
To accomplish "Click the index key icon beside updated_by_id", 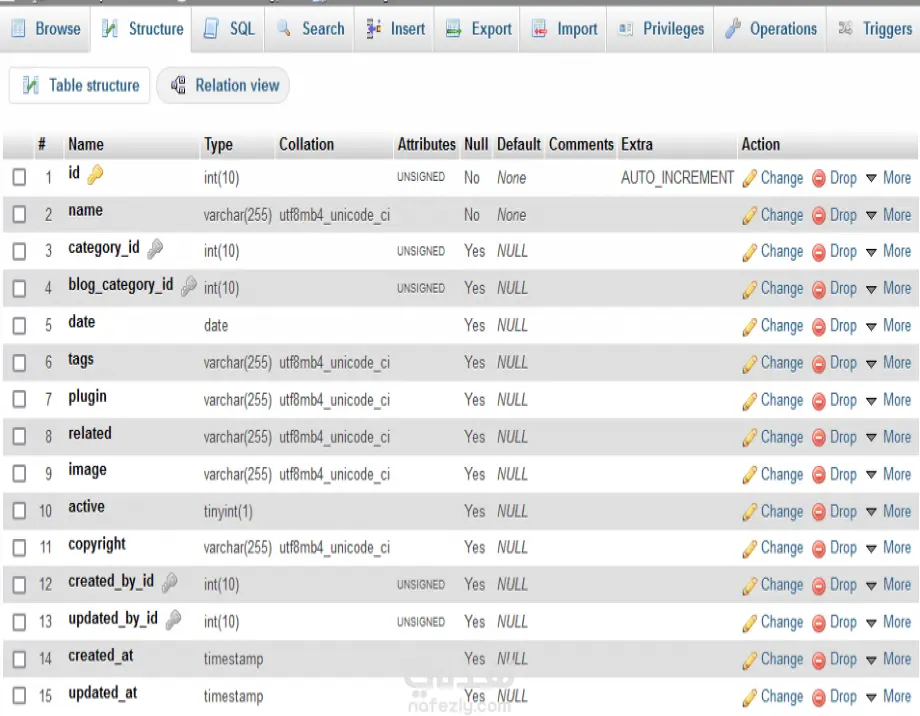I will pyautogui.click(x=173, y=619).
